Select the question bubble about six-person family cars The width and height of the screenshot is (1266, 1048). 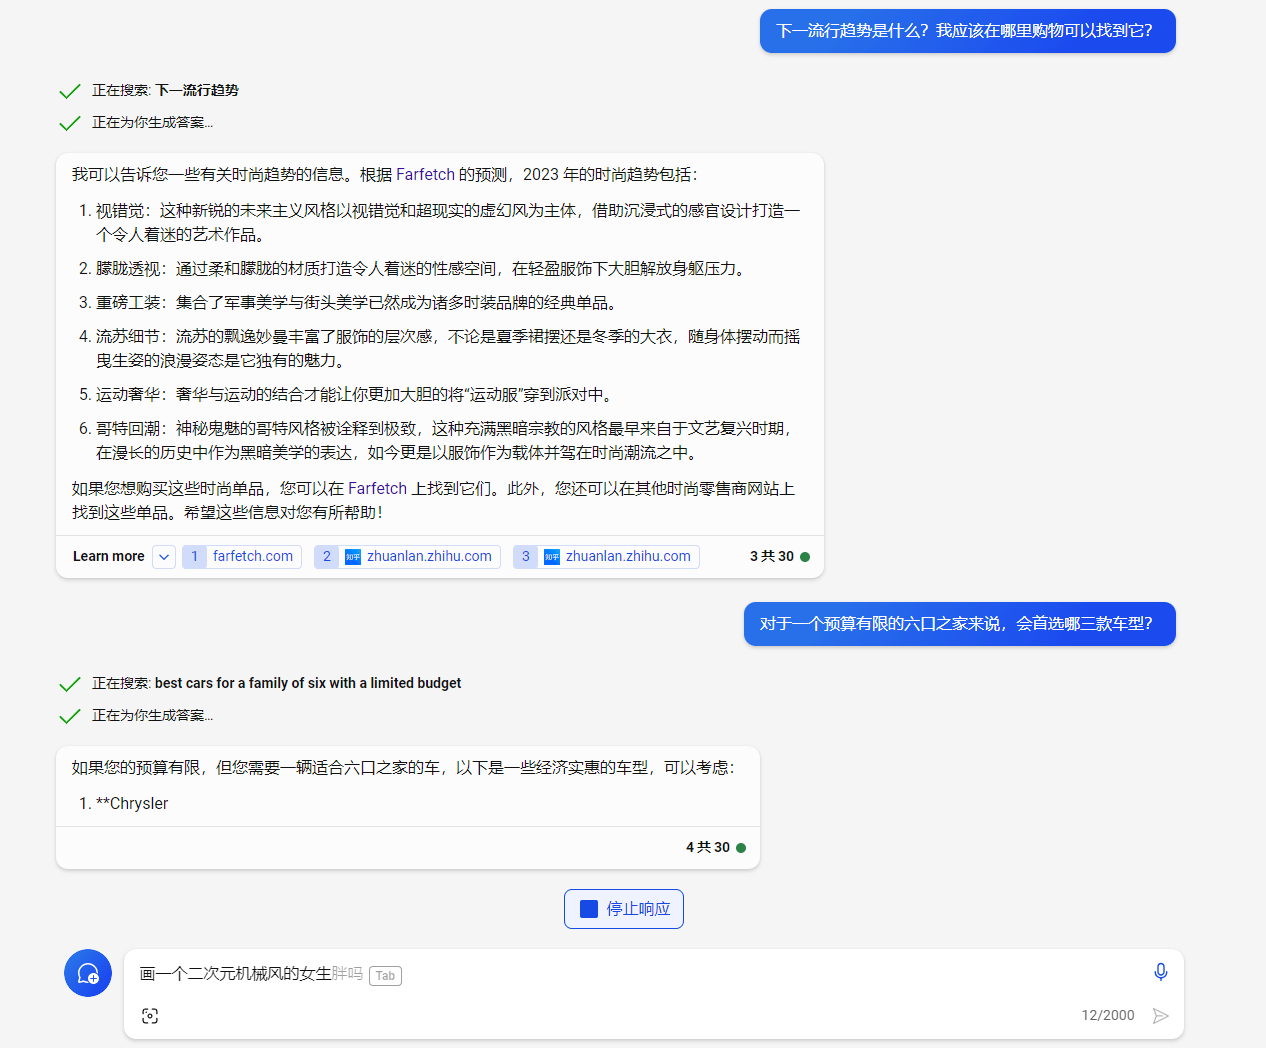959,623
